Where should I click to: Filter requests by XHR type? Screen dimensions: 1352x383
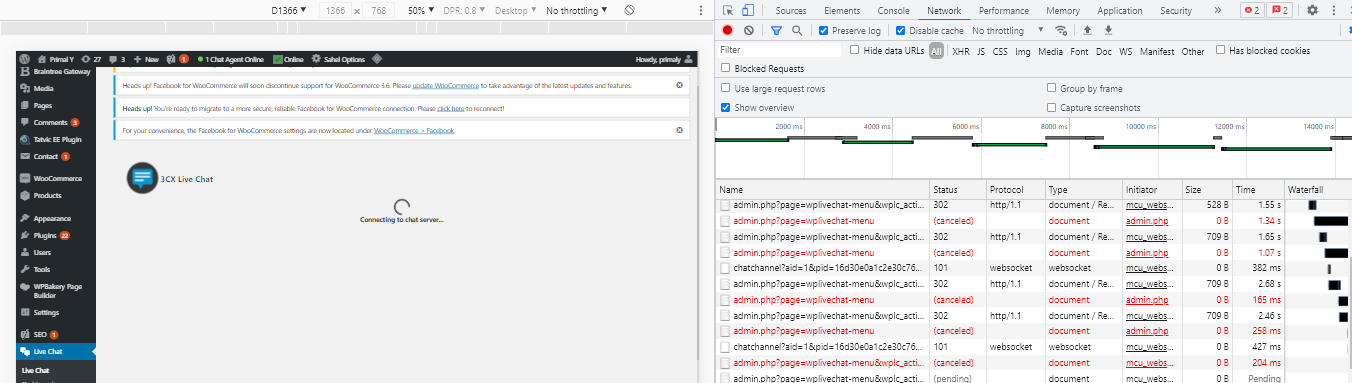tap(960, 51)
